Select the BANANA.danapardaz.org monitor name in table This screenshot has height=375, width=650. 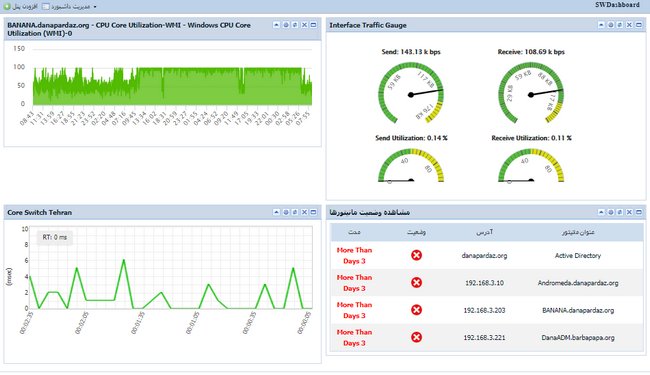pos(578,310)
